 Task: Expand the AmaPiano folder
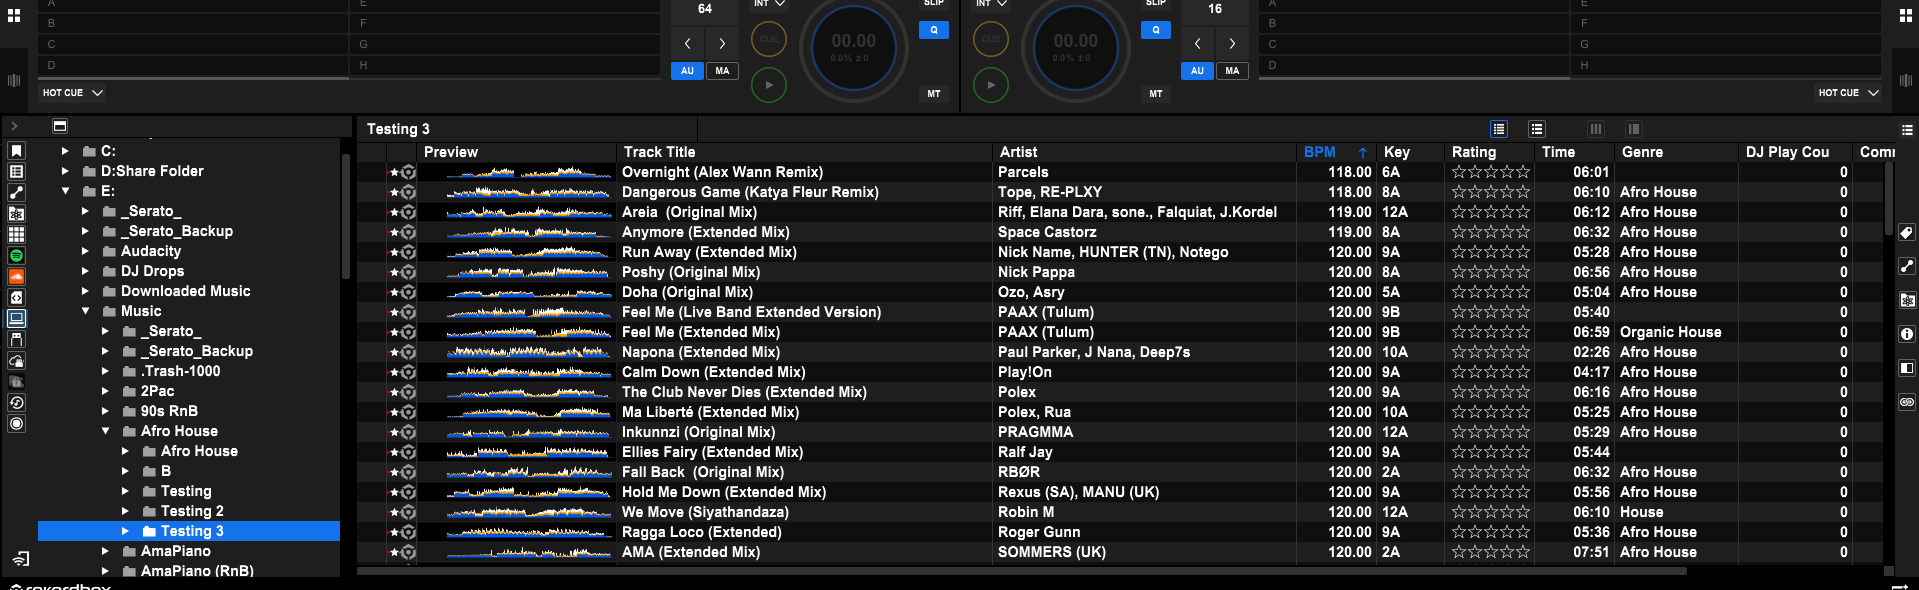(105, 551)
